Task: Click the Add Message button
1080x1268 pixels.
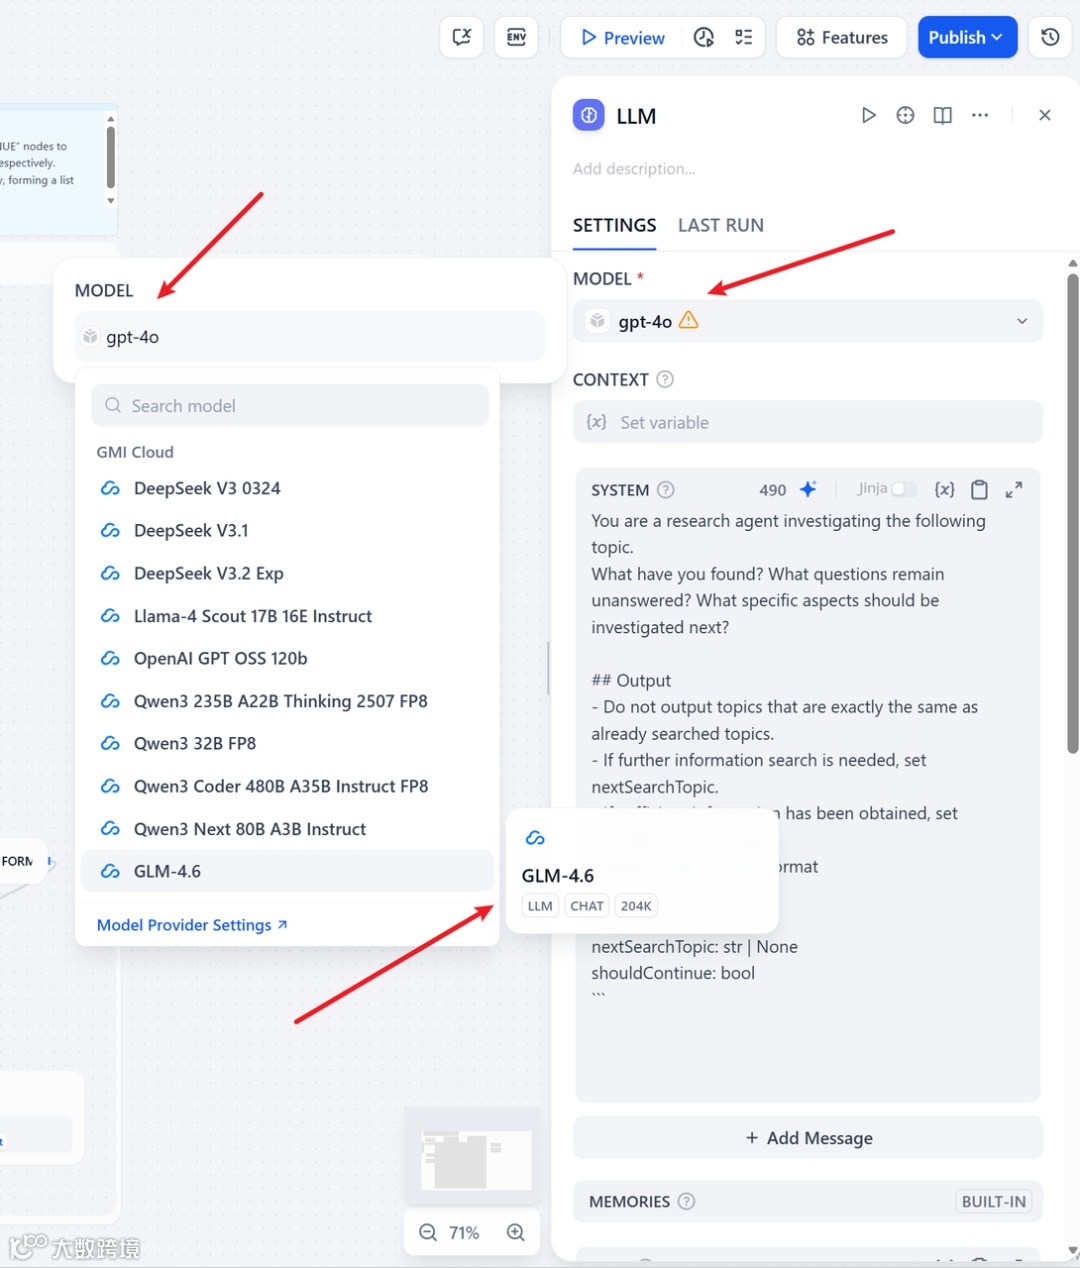Action: pyautogui.click(x=808, y=1138)
